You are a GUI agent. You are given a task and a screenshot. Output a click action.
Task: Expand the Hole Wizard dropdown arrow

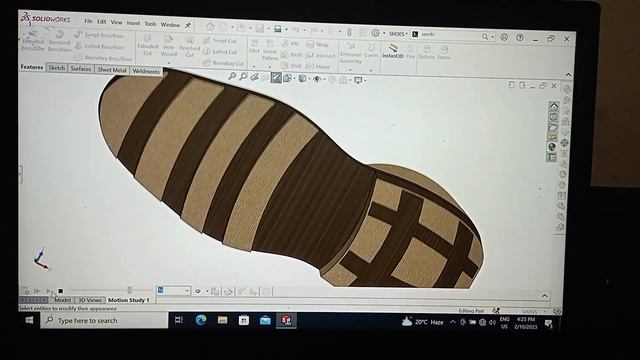[x=169, y=62]
